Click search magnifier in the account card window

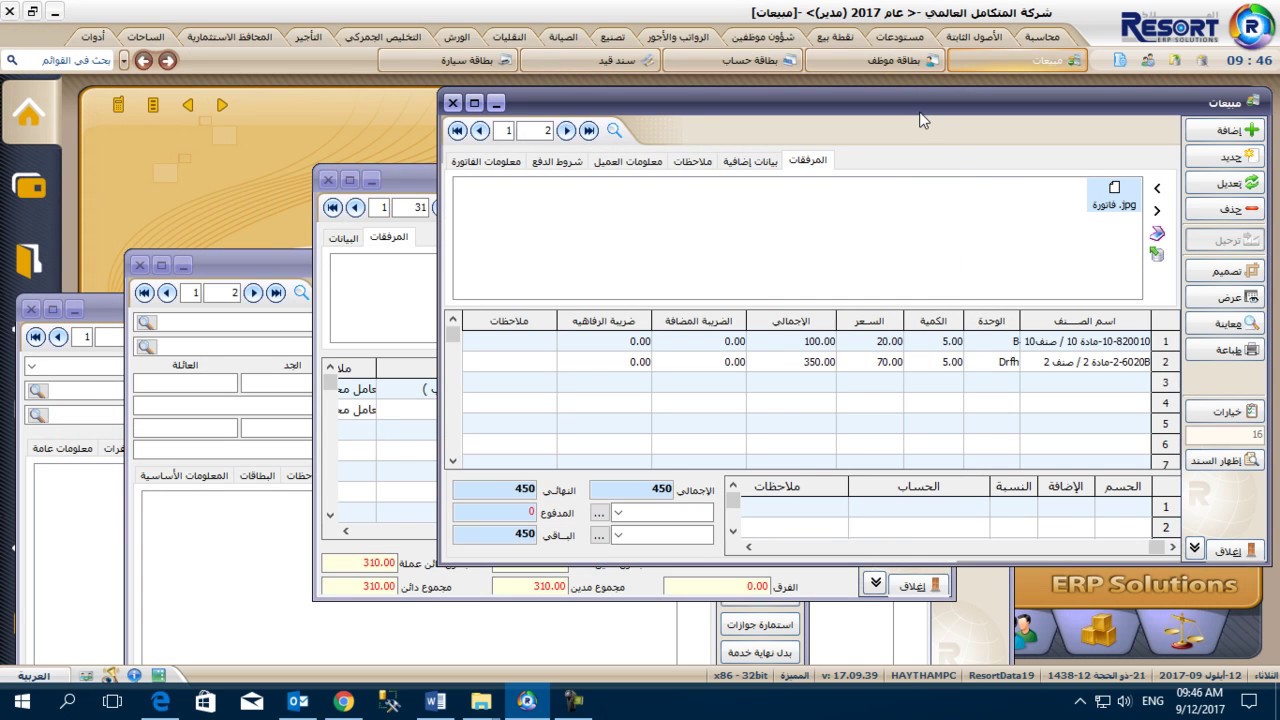[x=301, y=293]
